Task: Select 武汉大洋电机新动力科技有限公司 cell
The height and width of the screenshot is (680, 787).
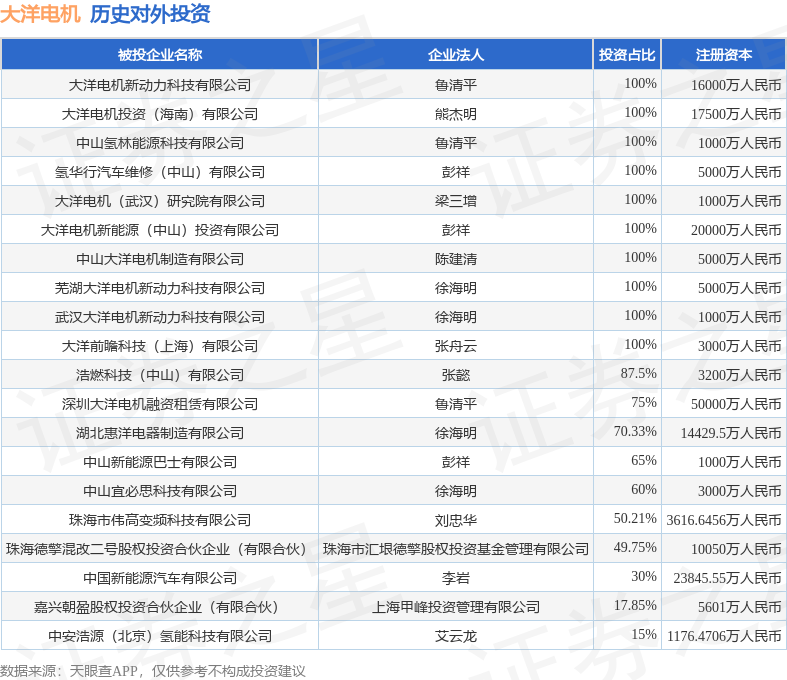Action: coord(160,317)
